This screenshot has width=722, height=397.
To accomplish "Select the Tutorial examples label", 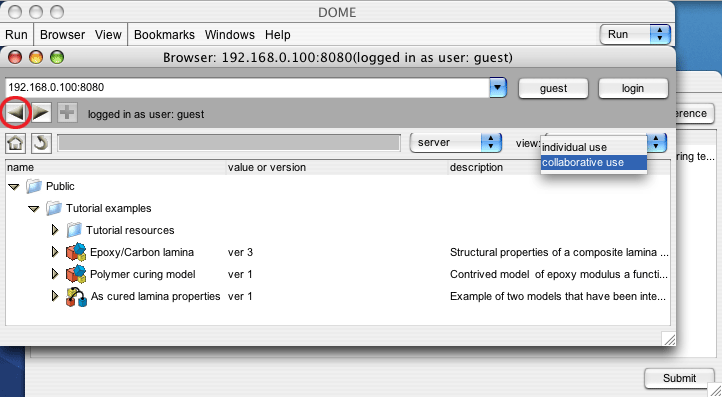I will coord(109,208).
